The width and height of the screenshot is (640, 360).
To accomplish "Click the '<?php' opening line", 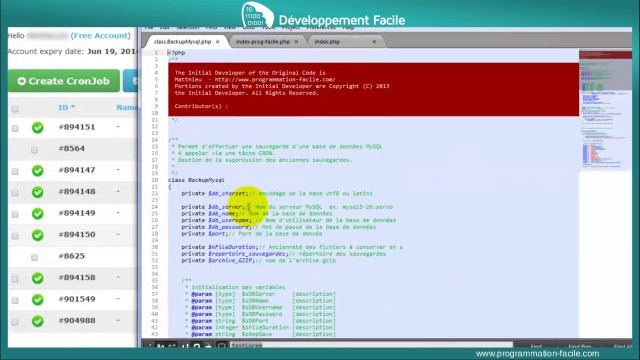I will (177, 53).
